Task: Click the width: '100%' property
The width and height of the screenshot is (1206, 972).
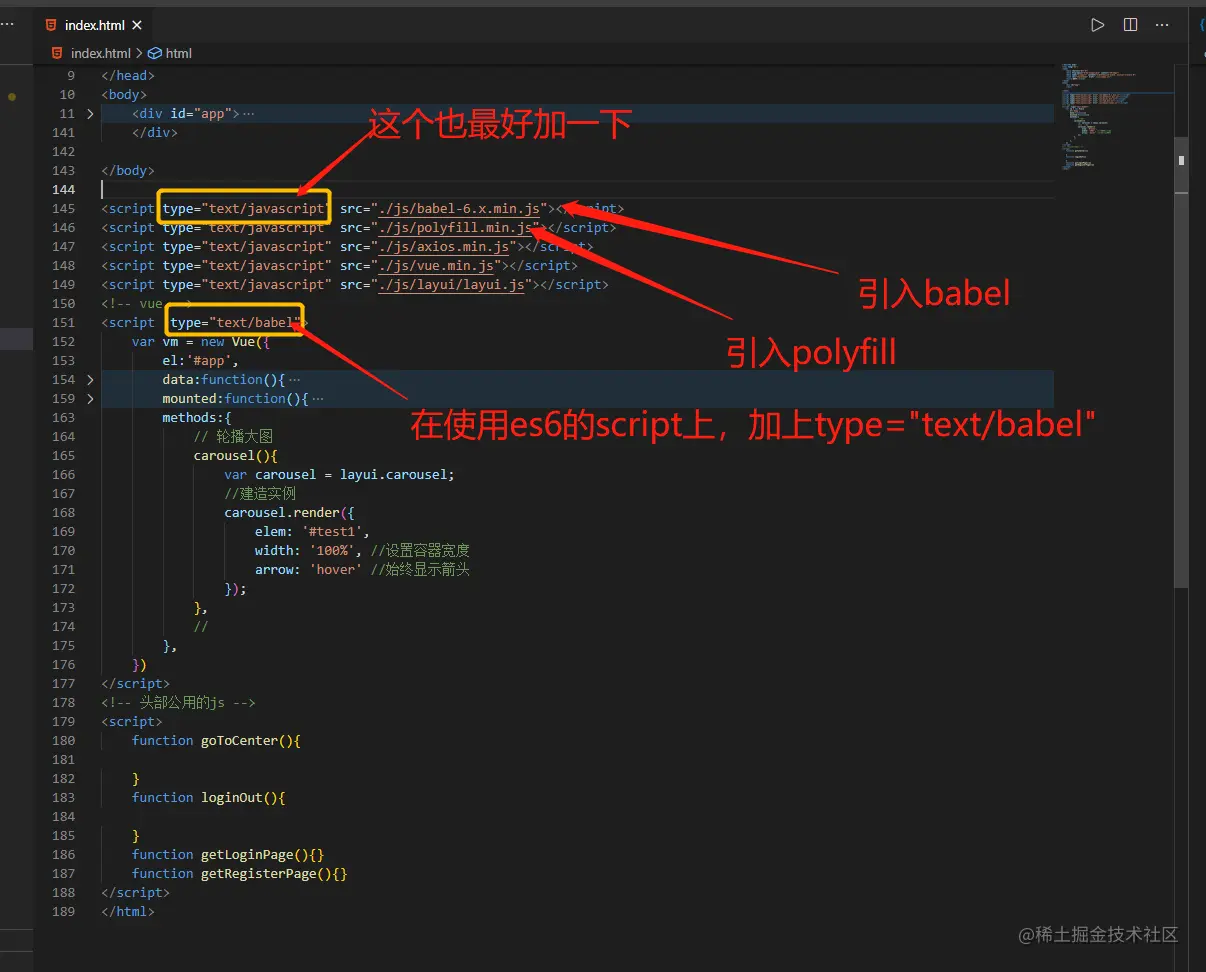Action: pos(309,550)
